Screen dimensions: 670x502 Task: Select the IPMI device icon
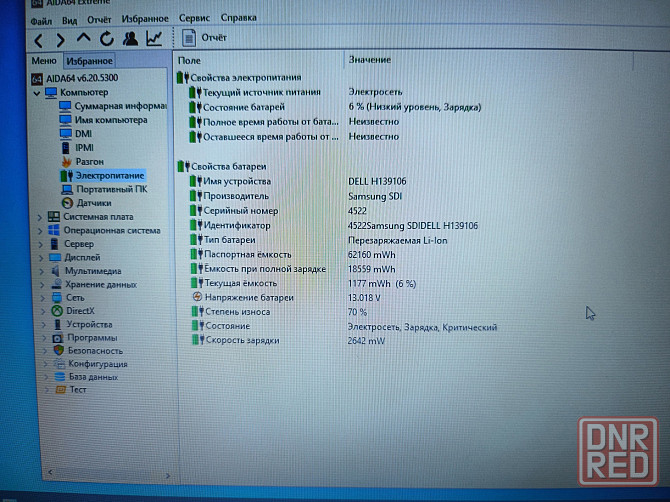click(65, 148)
